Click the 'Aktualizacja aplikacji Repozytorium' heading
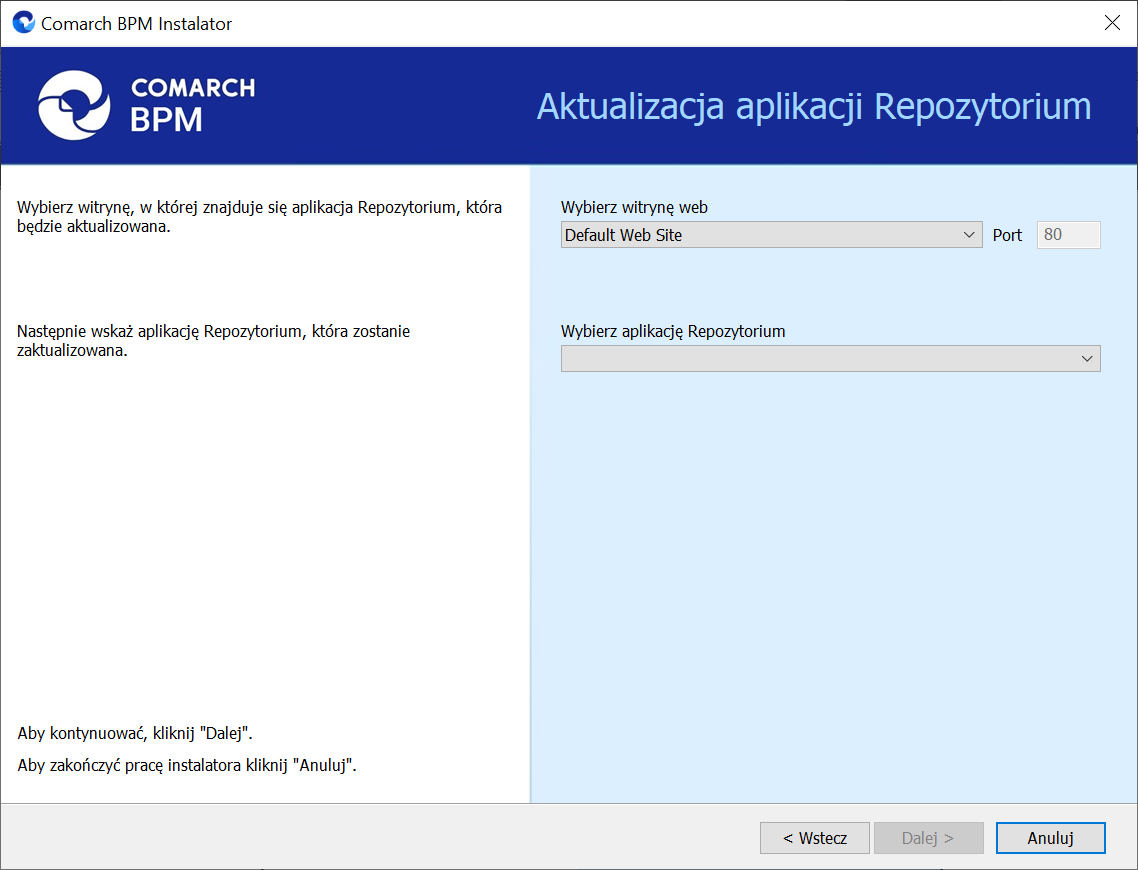The width and height of the screenshot is (1138, 870). [814, 106]
